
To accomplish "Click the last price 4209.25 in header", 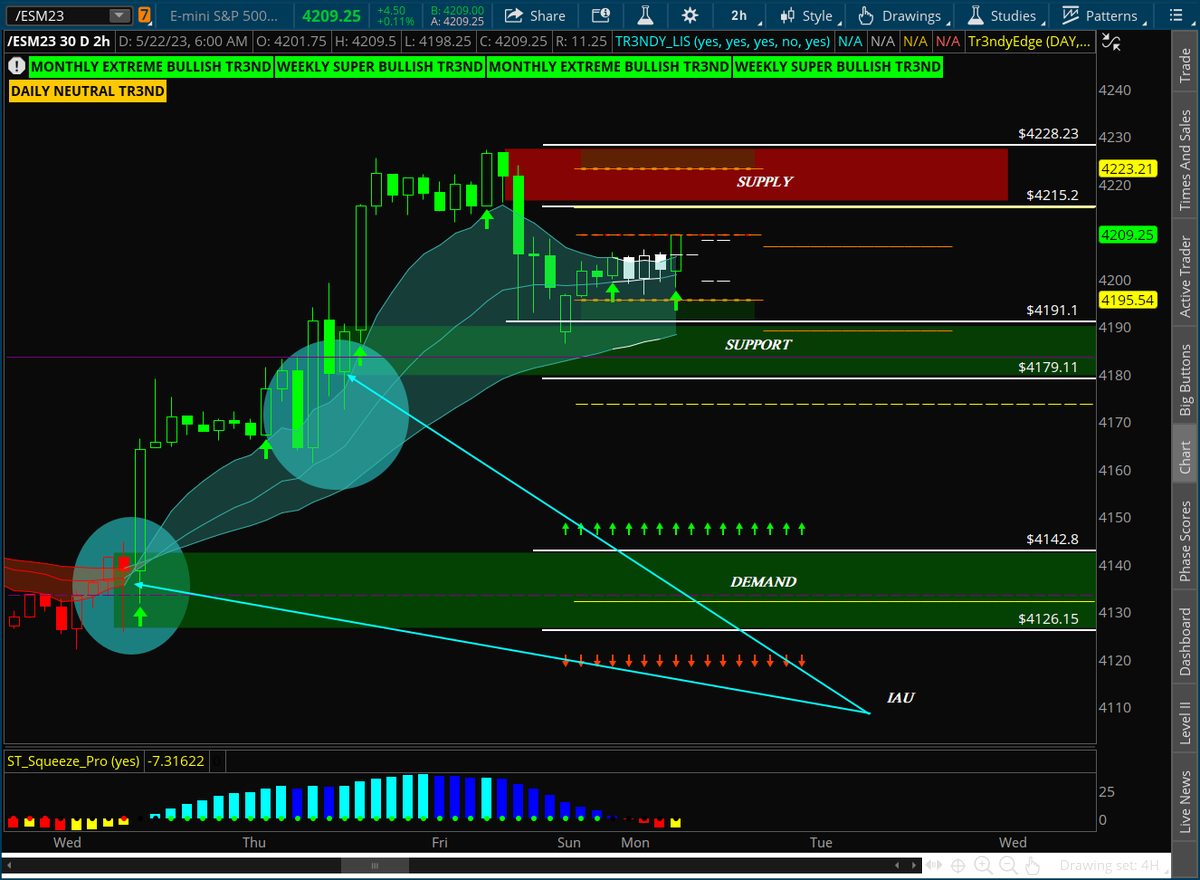I will click(x=332, y=16).
